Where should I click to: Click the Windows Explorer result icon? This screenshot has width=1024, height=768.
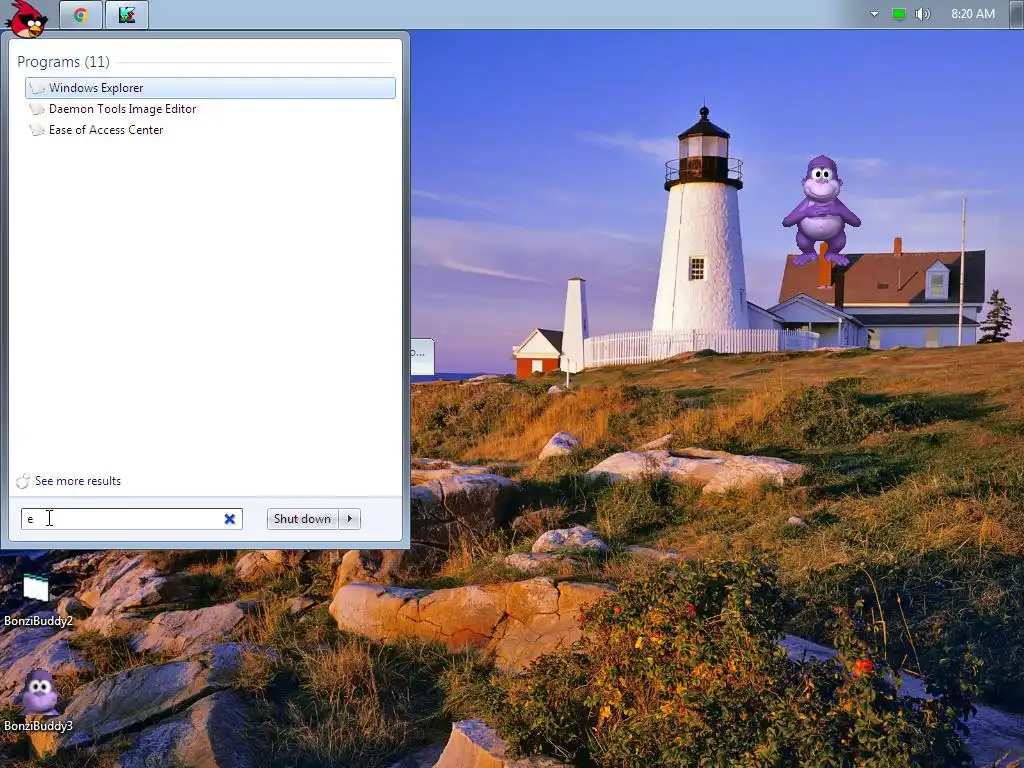coord(37,88)
